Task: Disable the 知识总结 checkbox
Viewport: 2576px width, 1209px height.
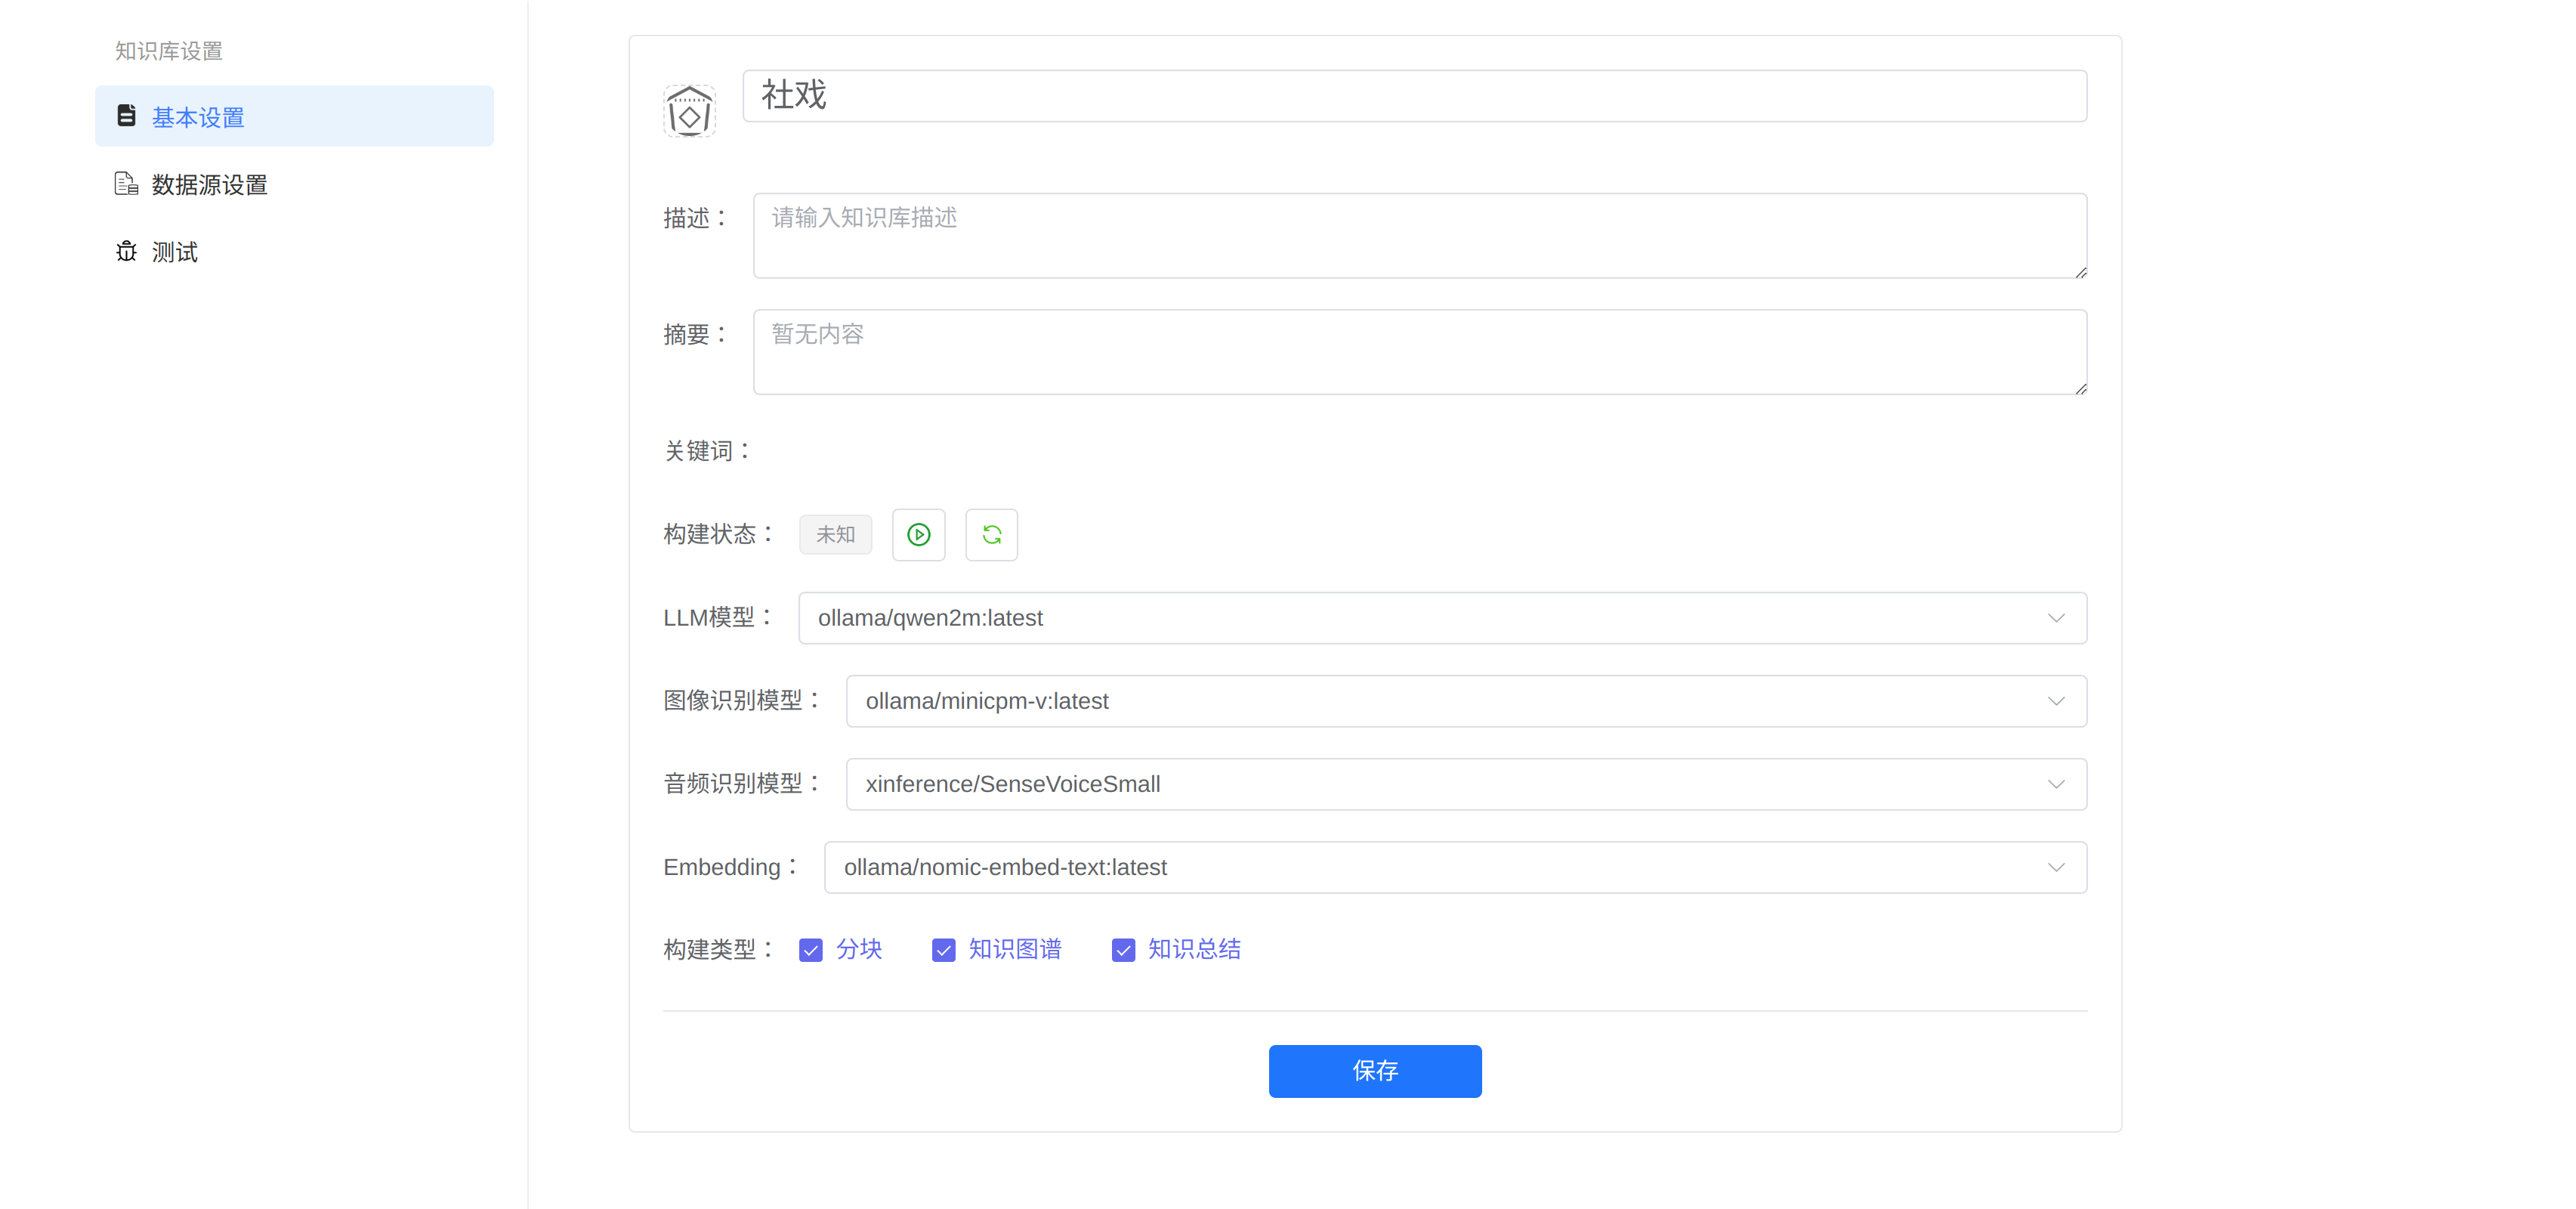Action: (x=1123, y=950)
